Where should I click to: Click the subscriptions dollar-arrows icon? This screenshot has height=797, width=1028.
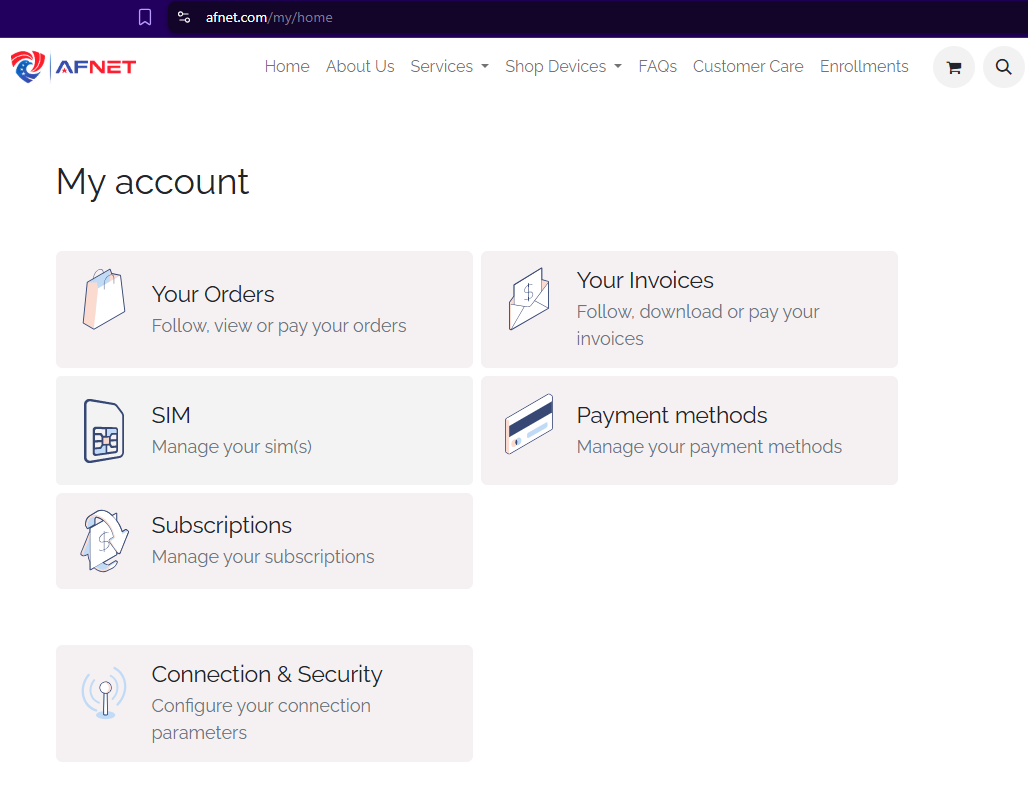(104, 540)
